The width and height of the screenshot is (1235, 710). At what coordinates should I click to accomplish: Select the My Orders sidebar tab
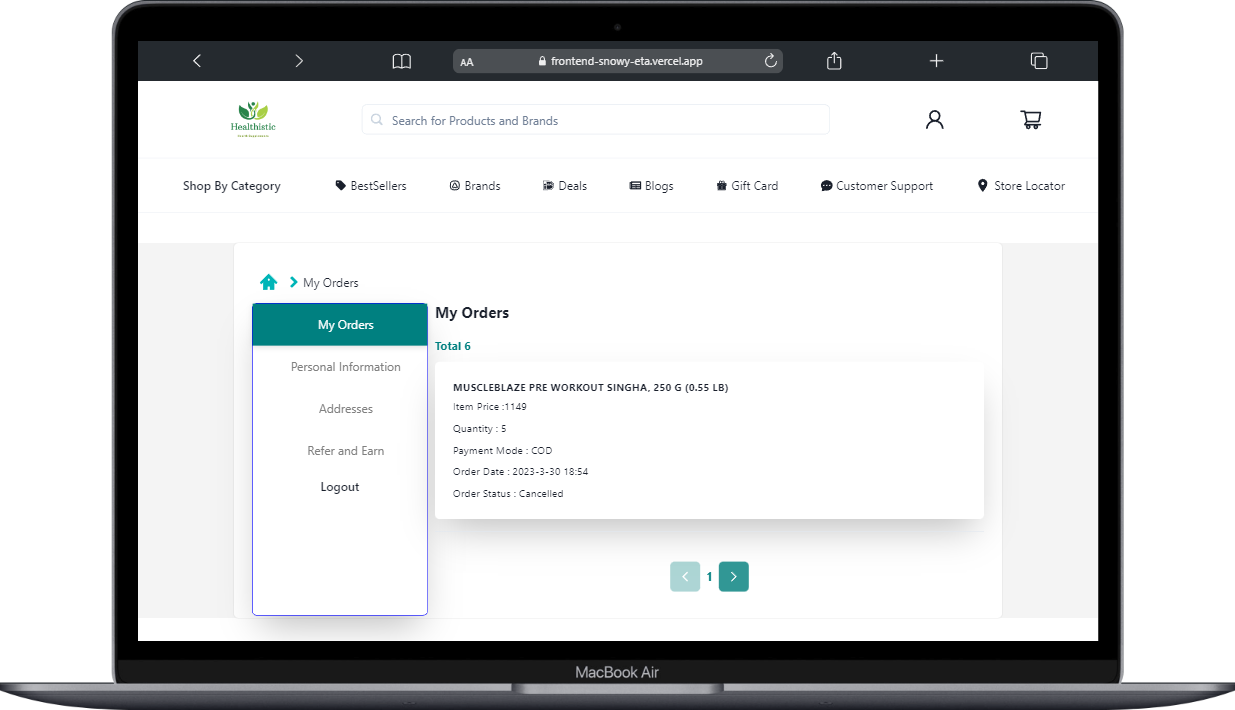[x=340, y=325]
